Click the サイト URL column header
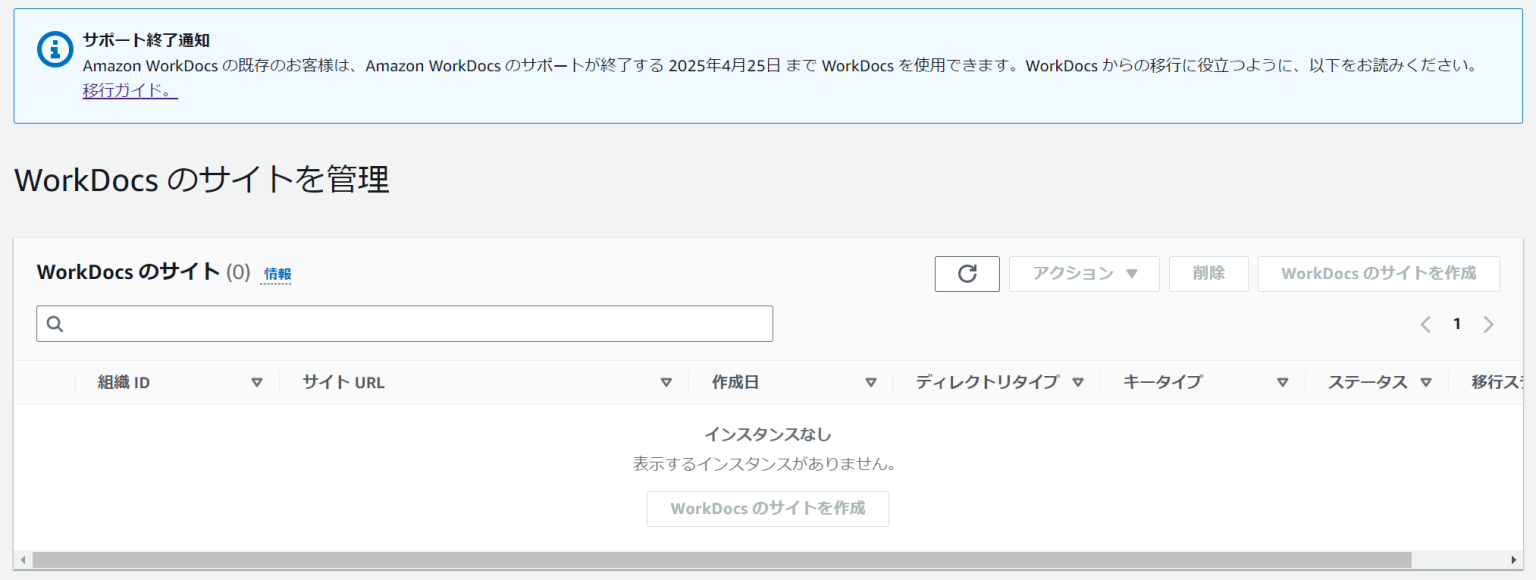 pyautogui.click(x=343, y=382)
